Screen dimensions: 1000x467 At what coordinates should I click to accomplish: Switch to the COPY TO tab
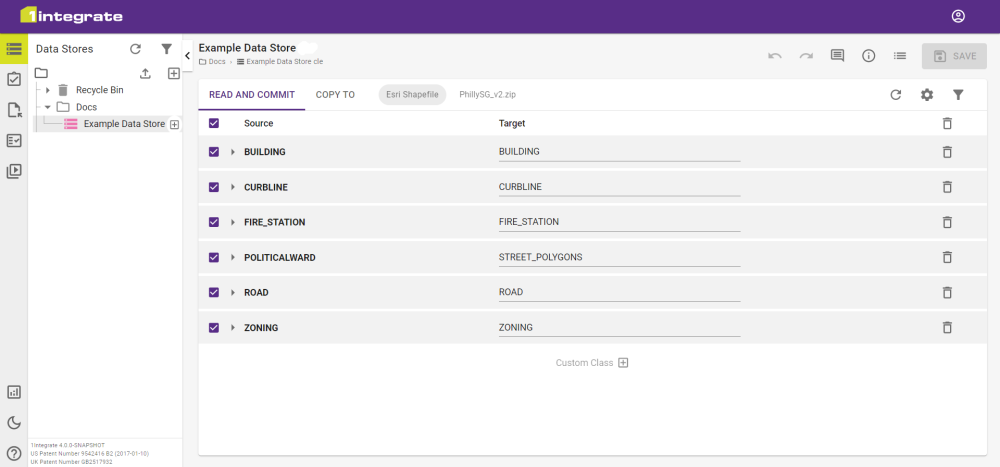(335, 95)
